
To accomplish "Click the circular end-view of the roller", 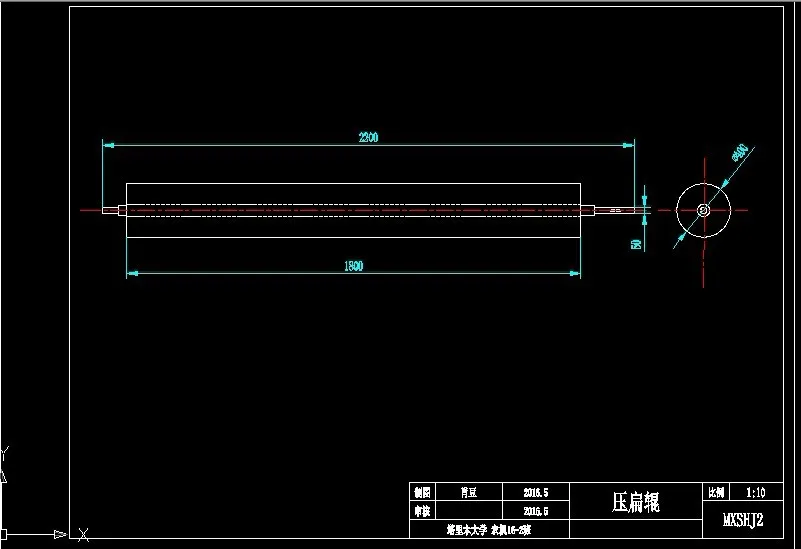I will click(703, 210).
